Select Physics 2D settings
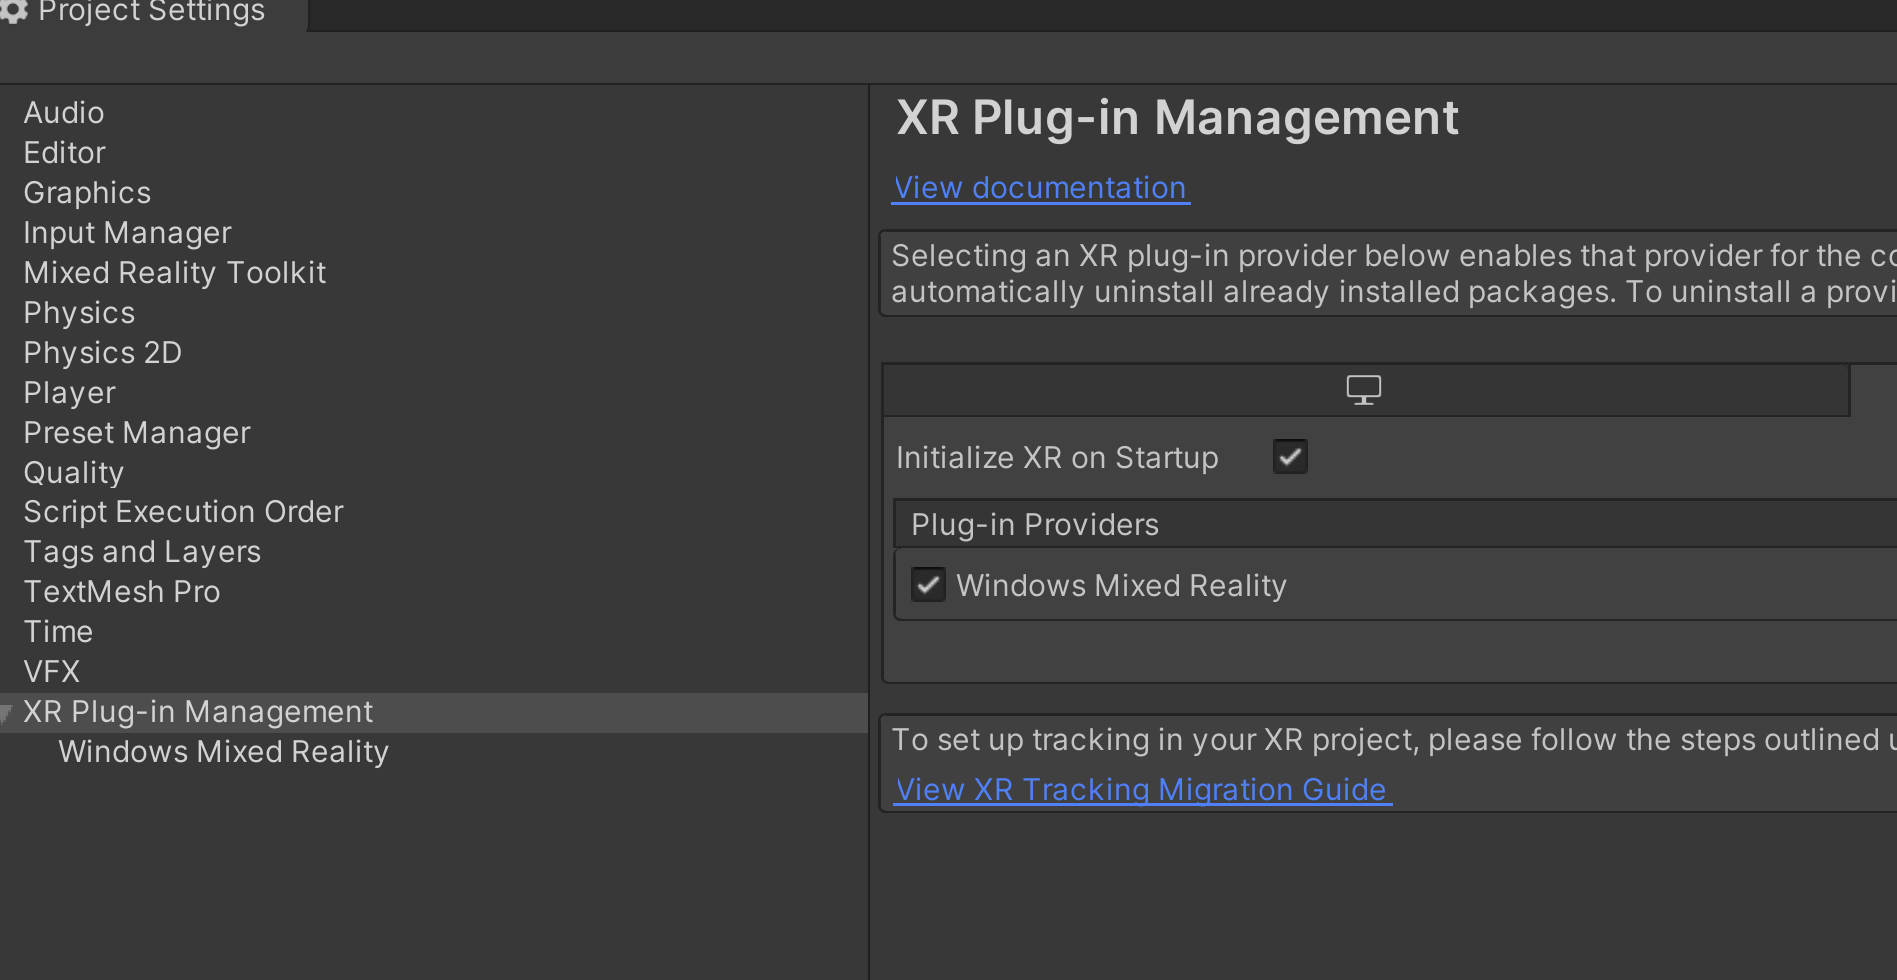Screen dimensions: 1897x980 [103, 353]
